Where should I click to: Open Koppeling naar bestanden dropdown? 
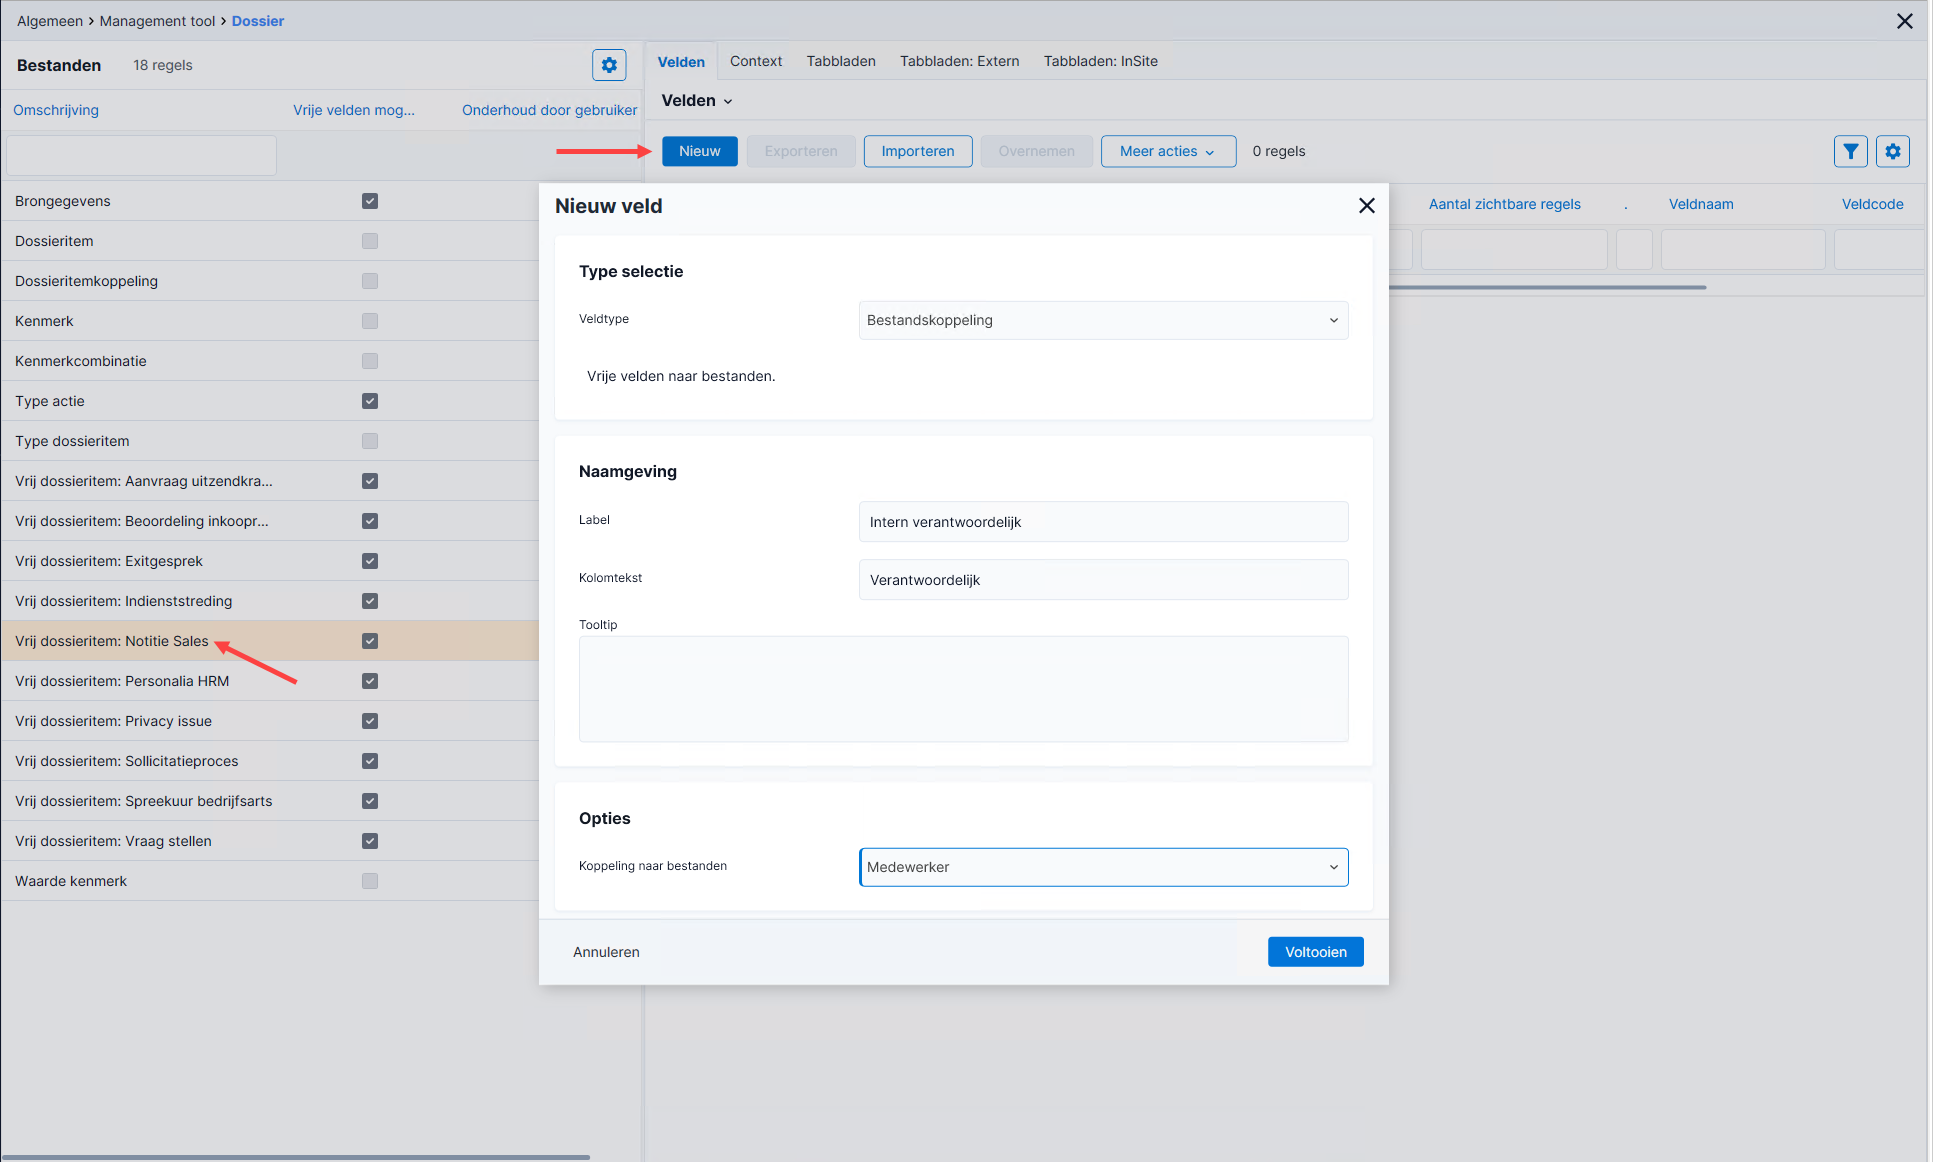1103,867
